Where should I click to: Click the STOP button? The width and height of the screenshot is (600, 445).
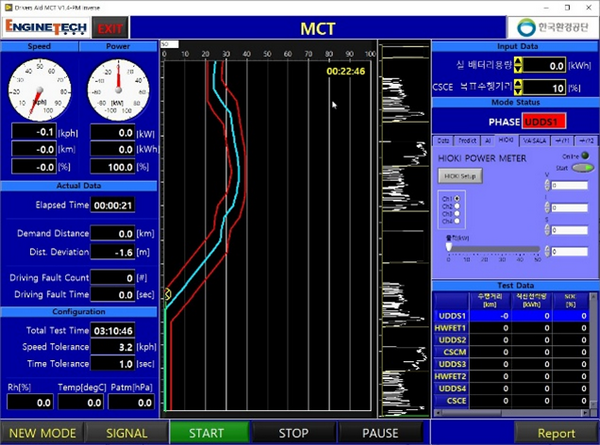pos(293,433)
